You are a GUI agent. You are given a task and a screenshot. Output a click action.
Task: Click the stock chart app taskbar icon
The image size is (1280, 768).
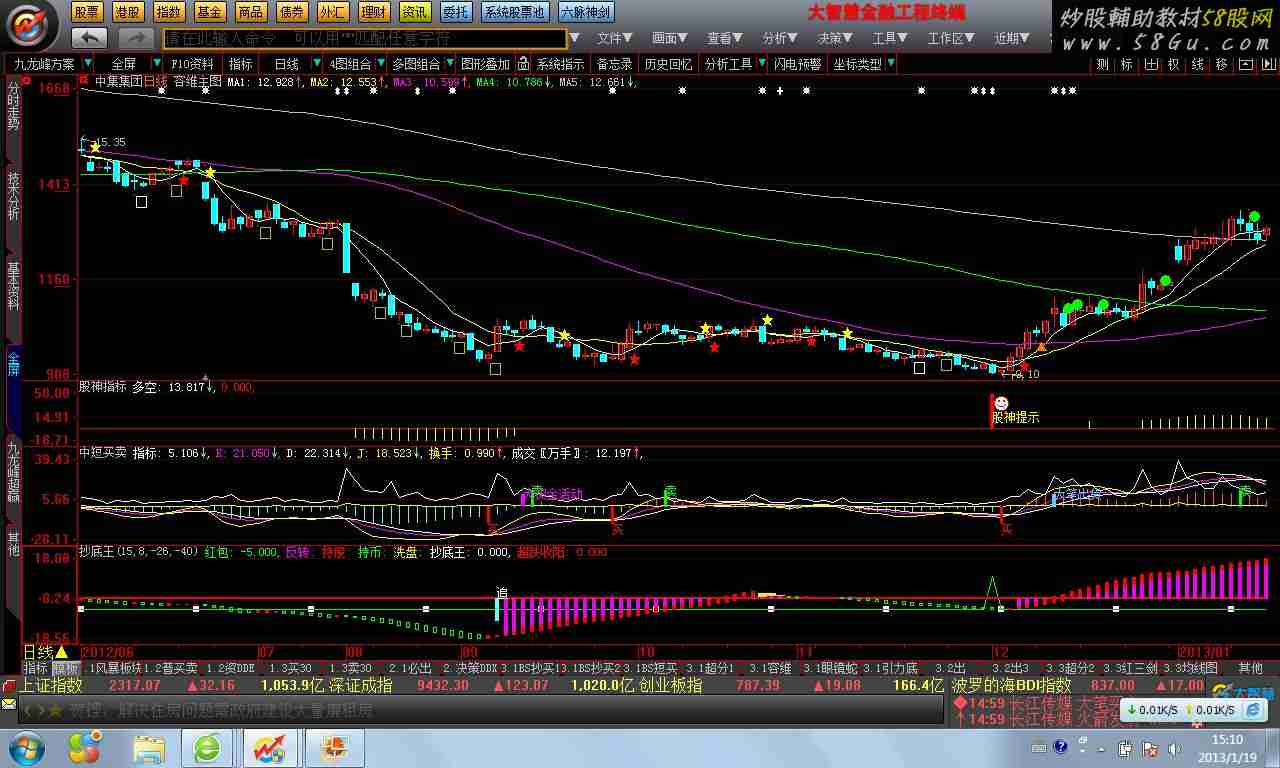coord(269,747)
